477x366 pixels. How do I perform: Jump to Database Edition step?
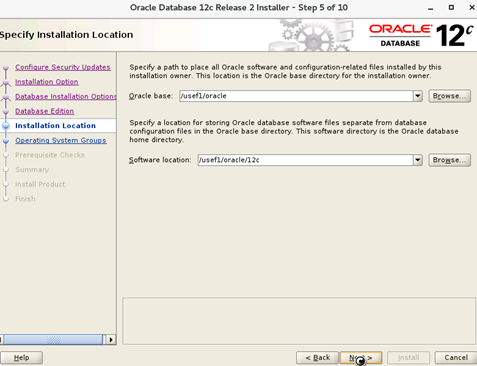click(x=45, y=111)
